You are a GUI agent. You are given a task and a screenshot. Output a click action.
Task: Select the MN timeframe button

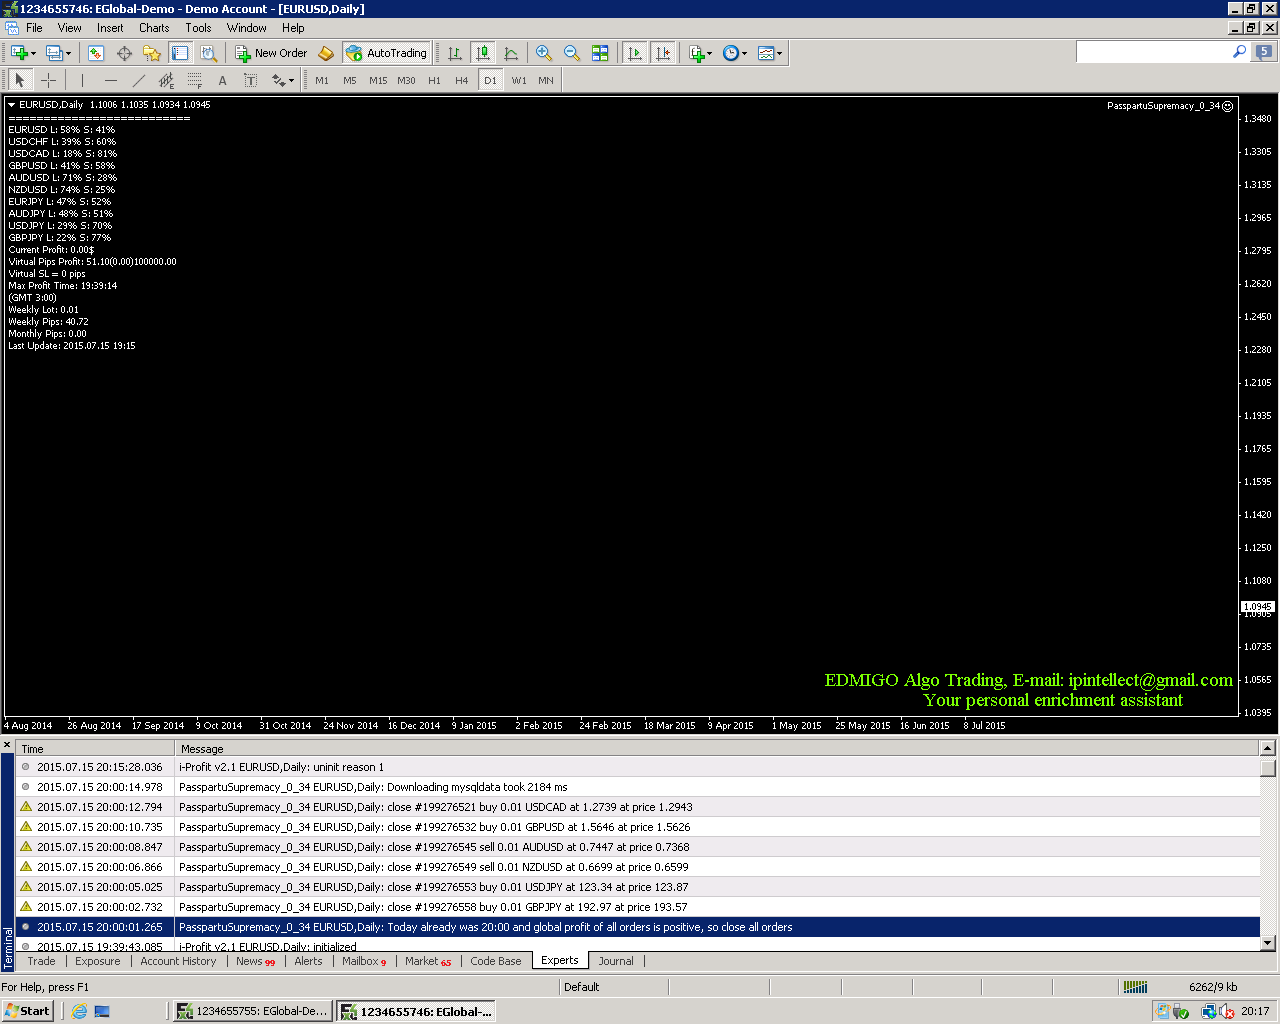click(x=546, y=80)
